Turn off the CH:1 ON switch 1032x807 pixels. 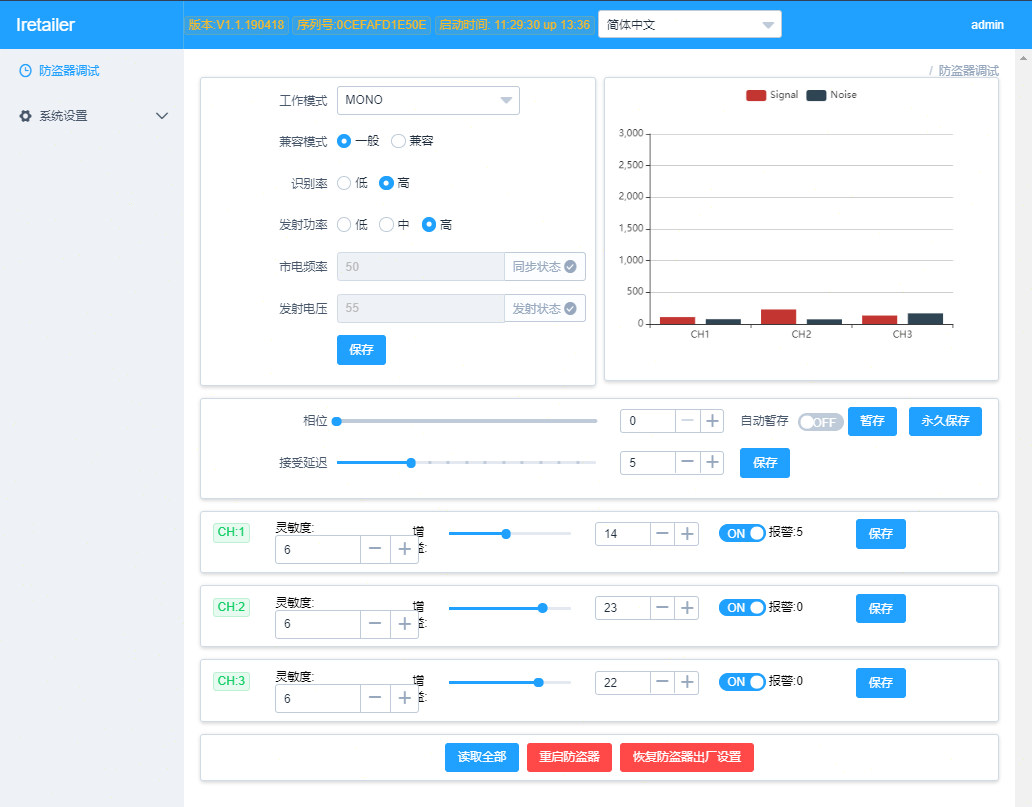pyautogui.click(x=742, y=533)
